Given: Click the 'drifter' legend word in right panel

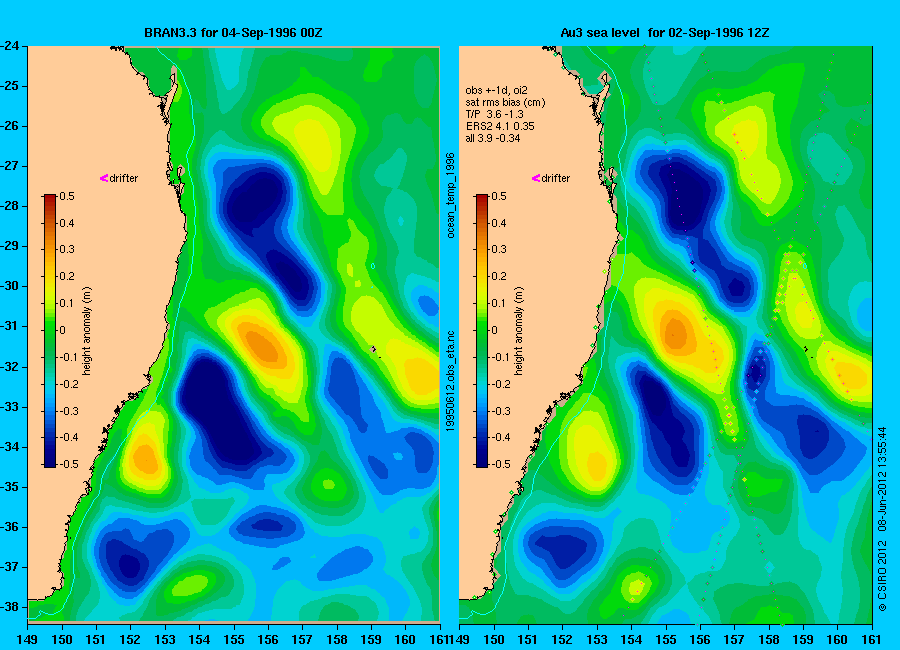Looking at the screenshot, I should tap(556, 178).
